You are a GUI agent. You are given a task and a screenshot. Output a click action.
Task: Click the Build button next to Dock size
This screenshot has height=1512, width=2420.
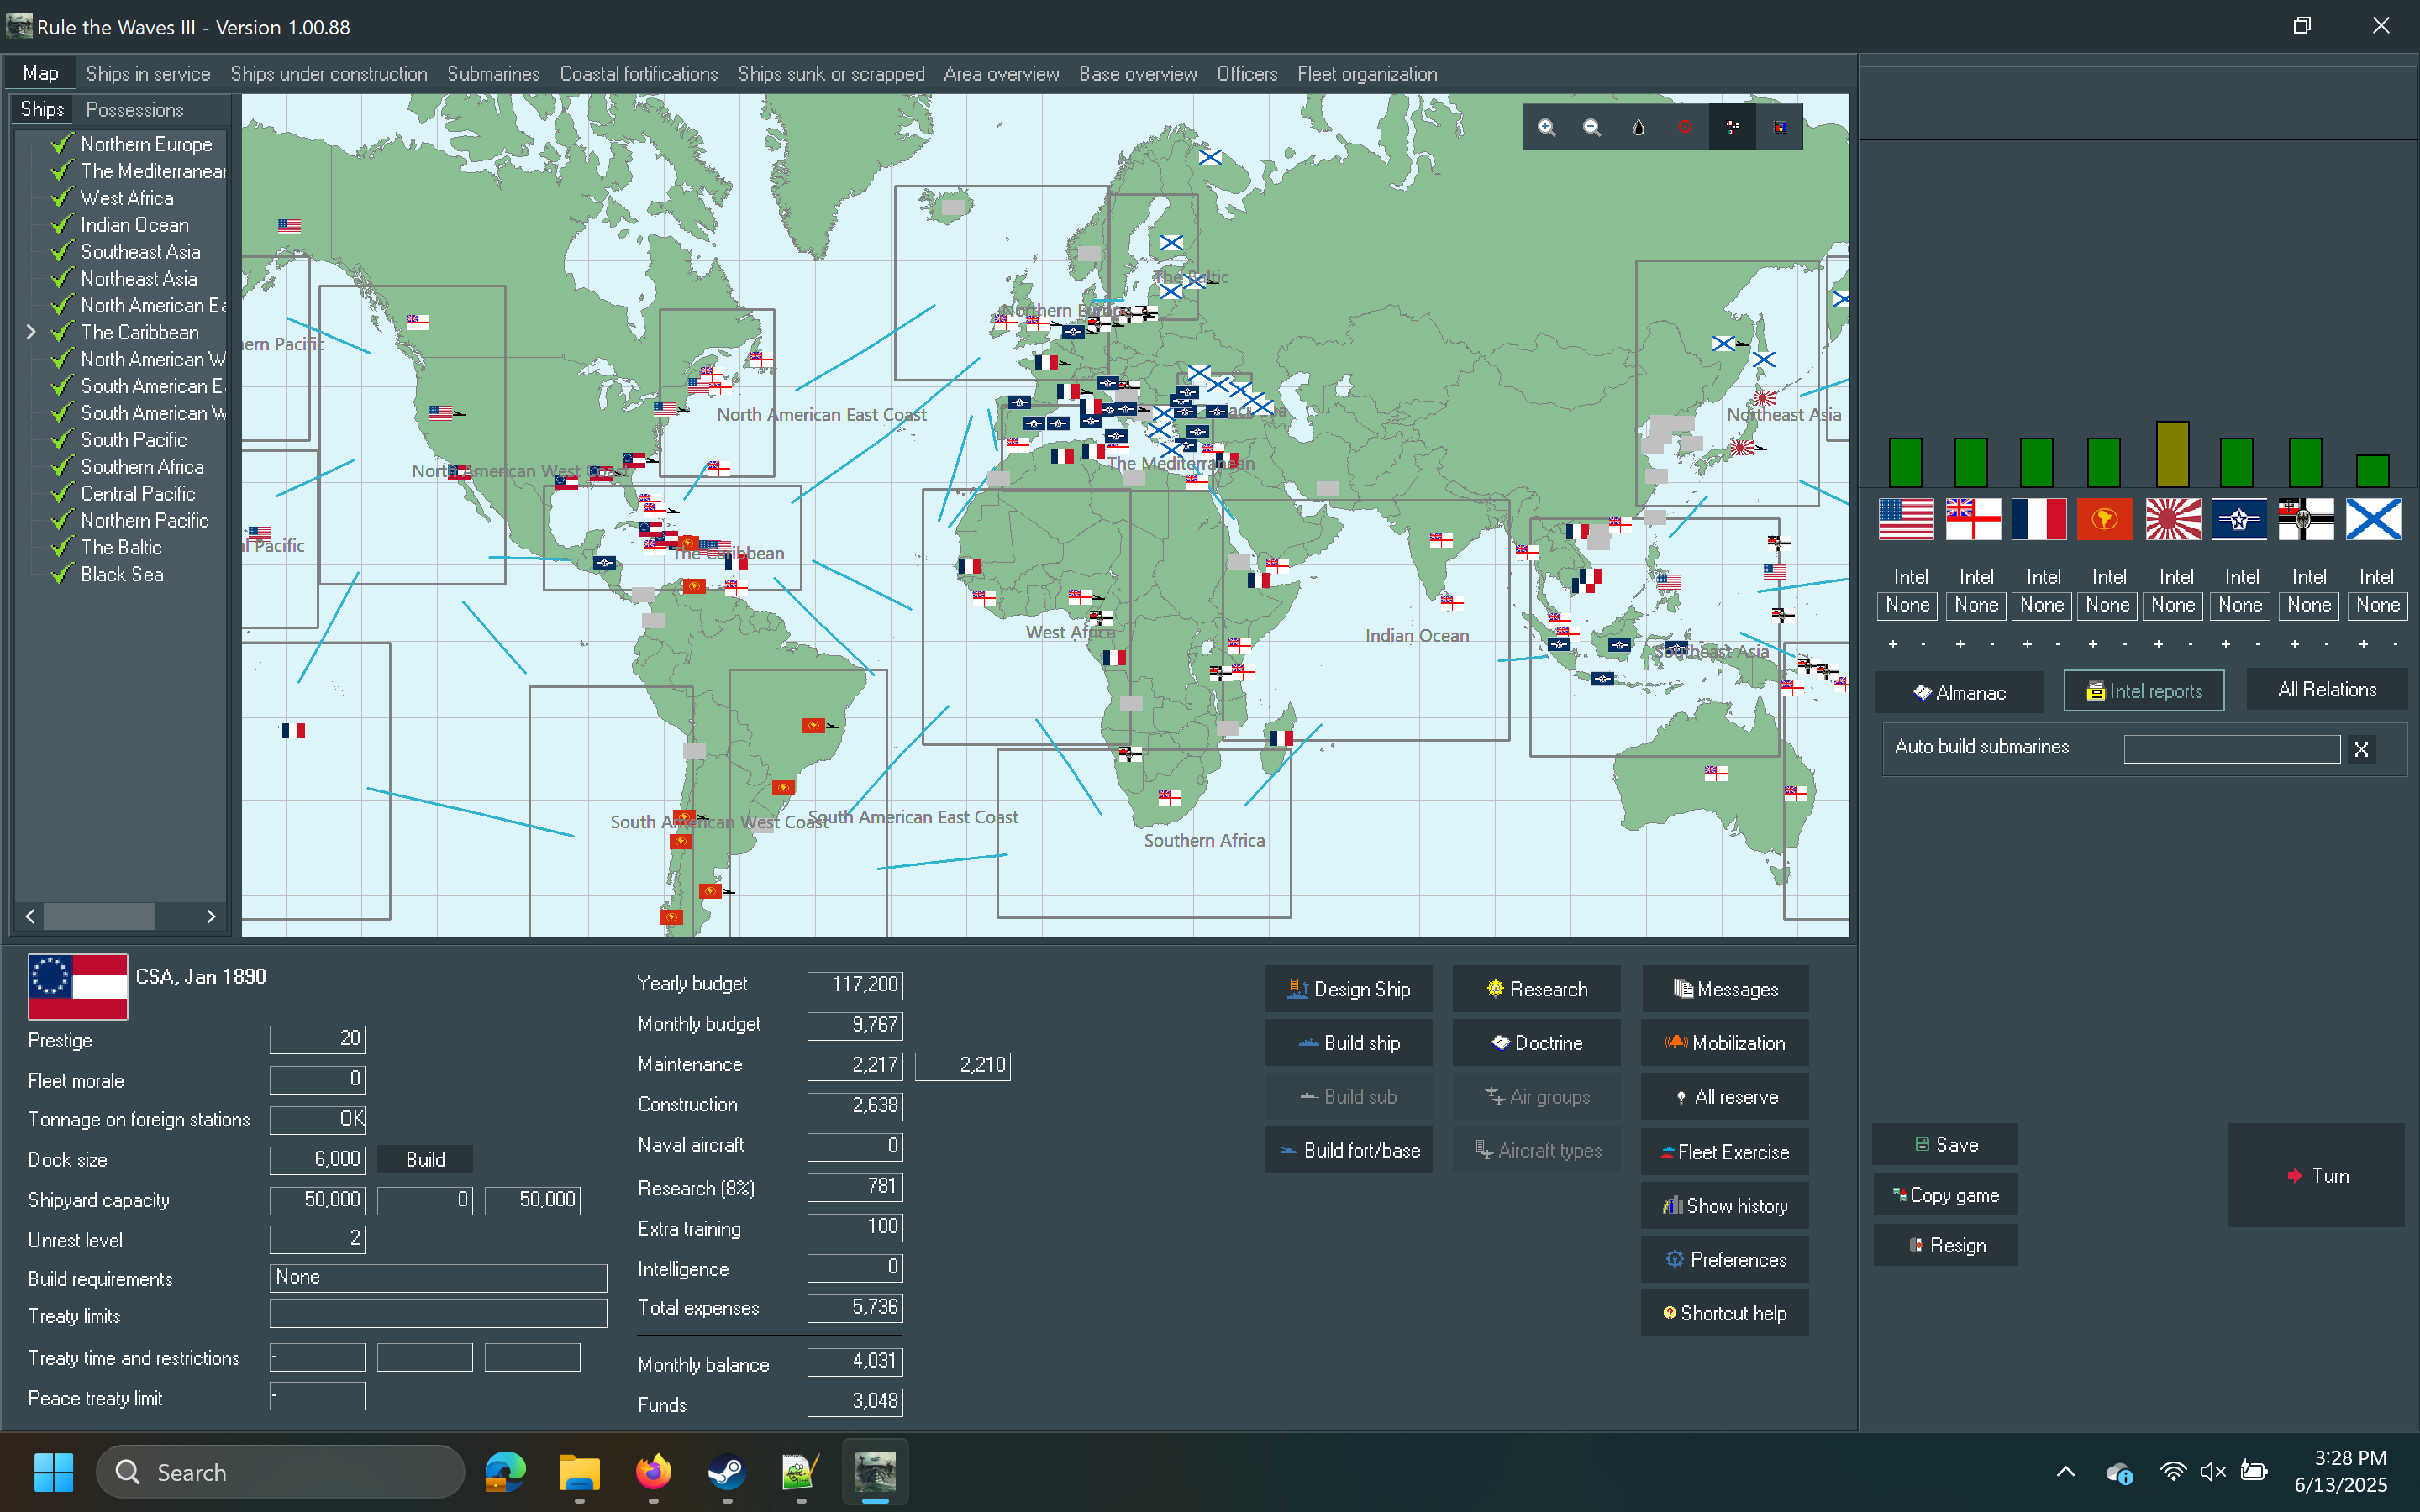tap(425, 1160)
